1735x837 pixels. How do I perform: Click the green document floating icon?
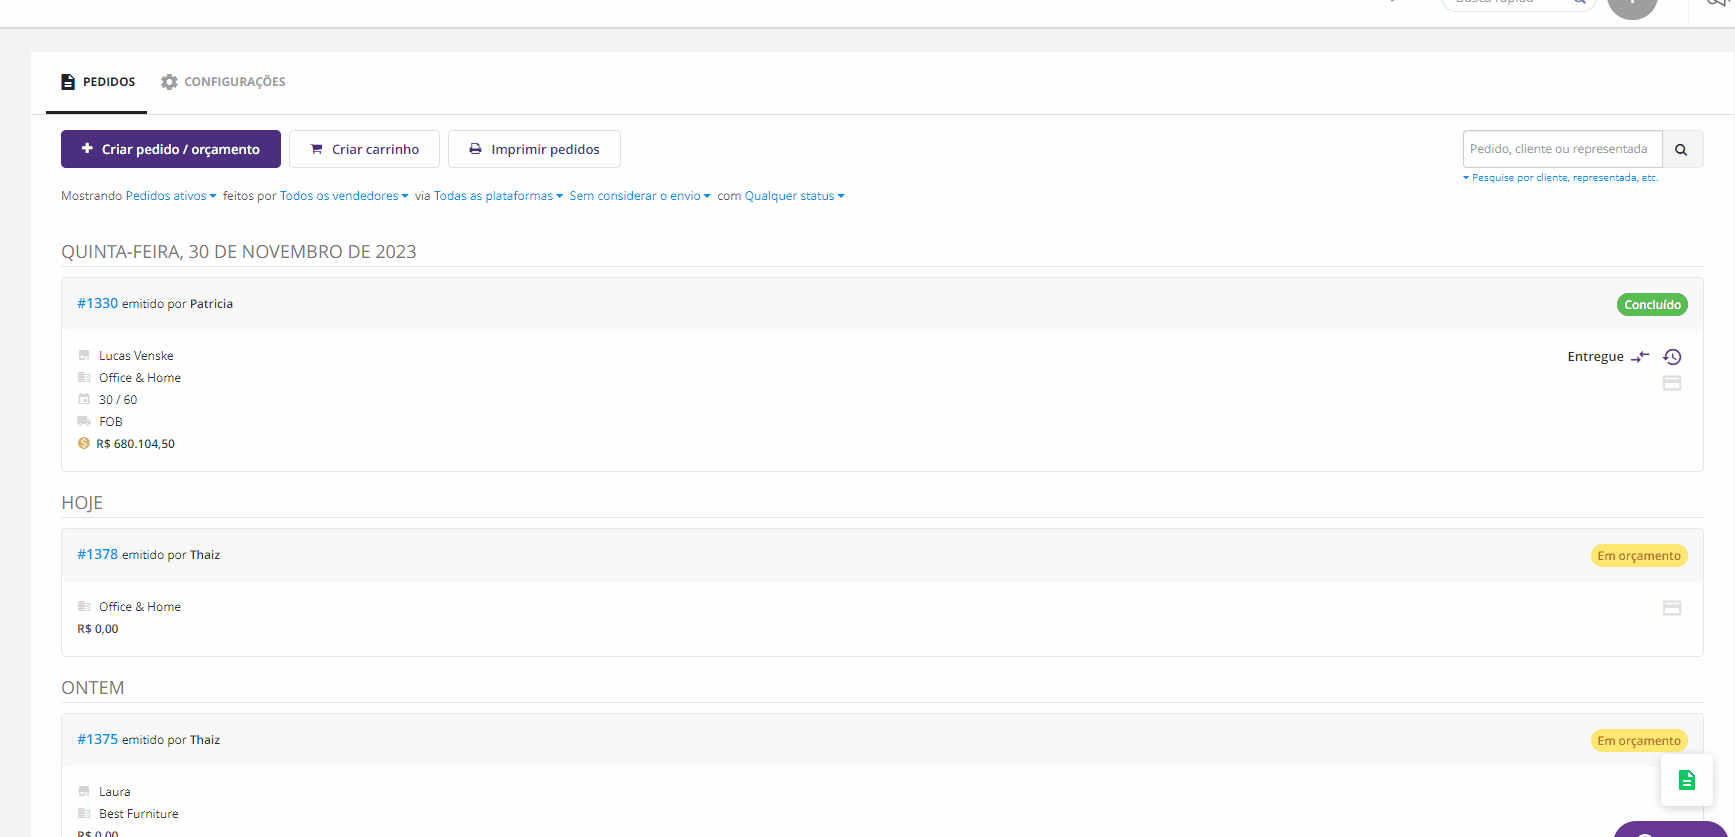(1687, 780)
